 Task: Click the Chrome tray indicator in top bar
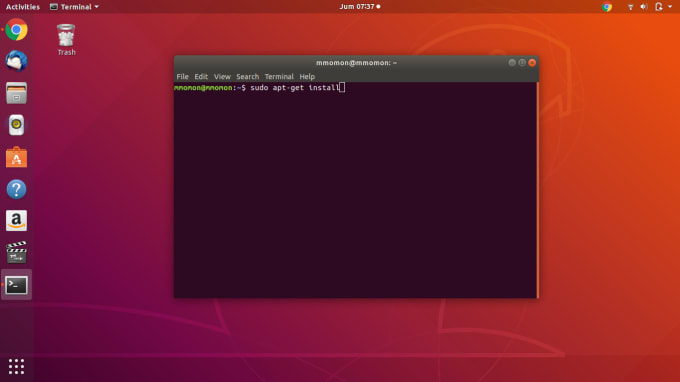tap(607, 7)
